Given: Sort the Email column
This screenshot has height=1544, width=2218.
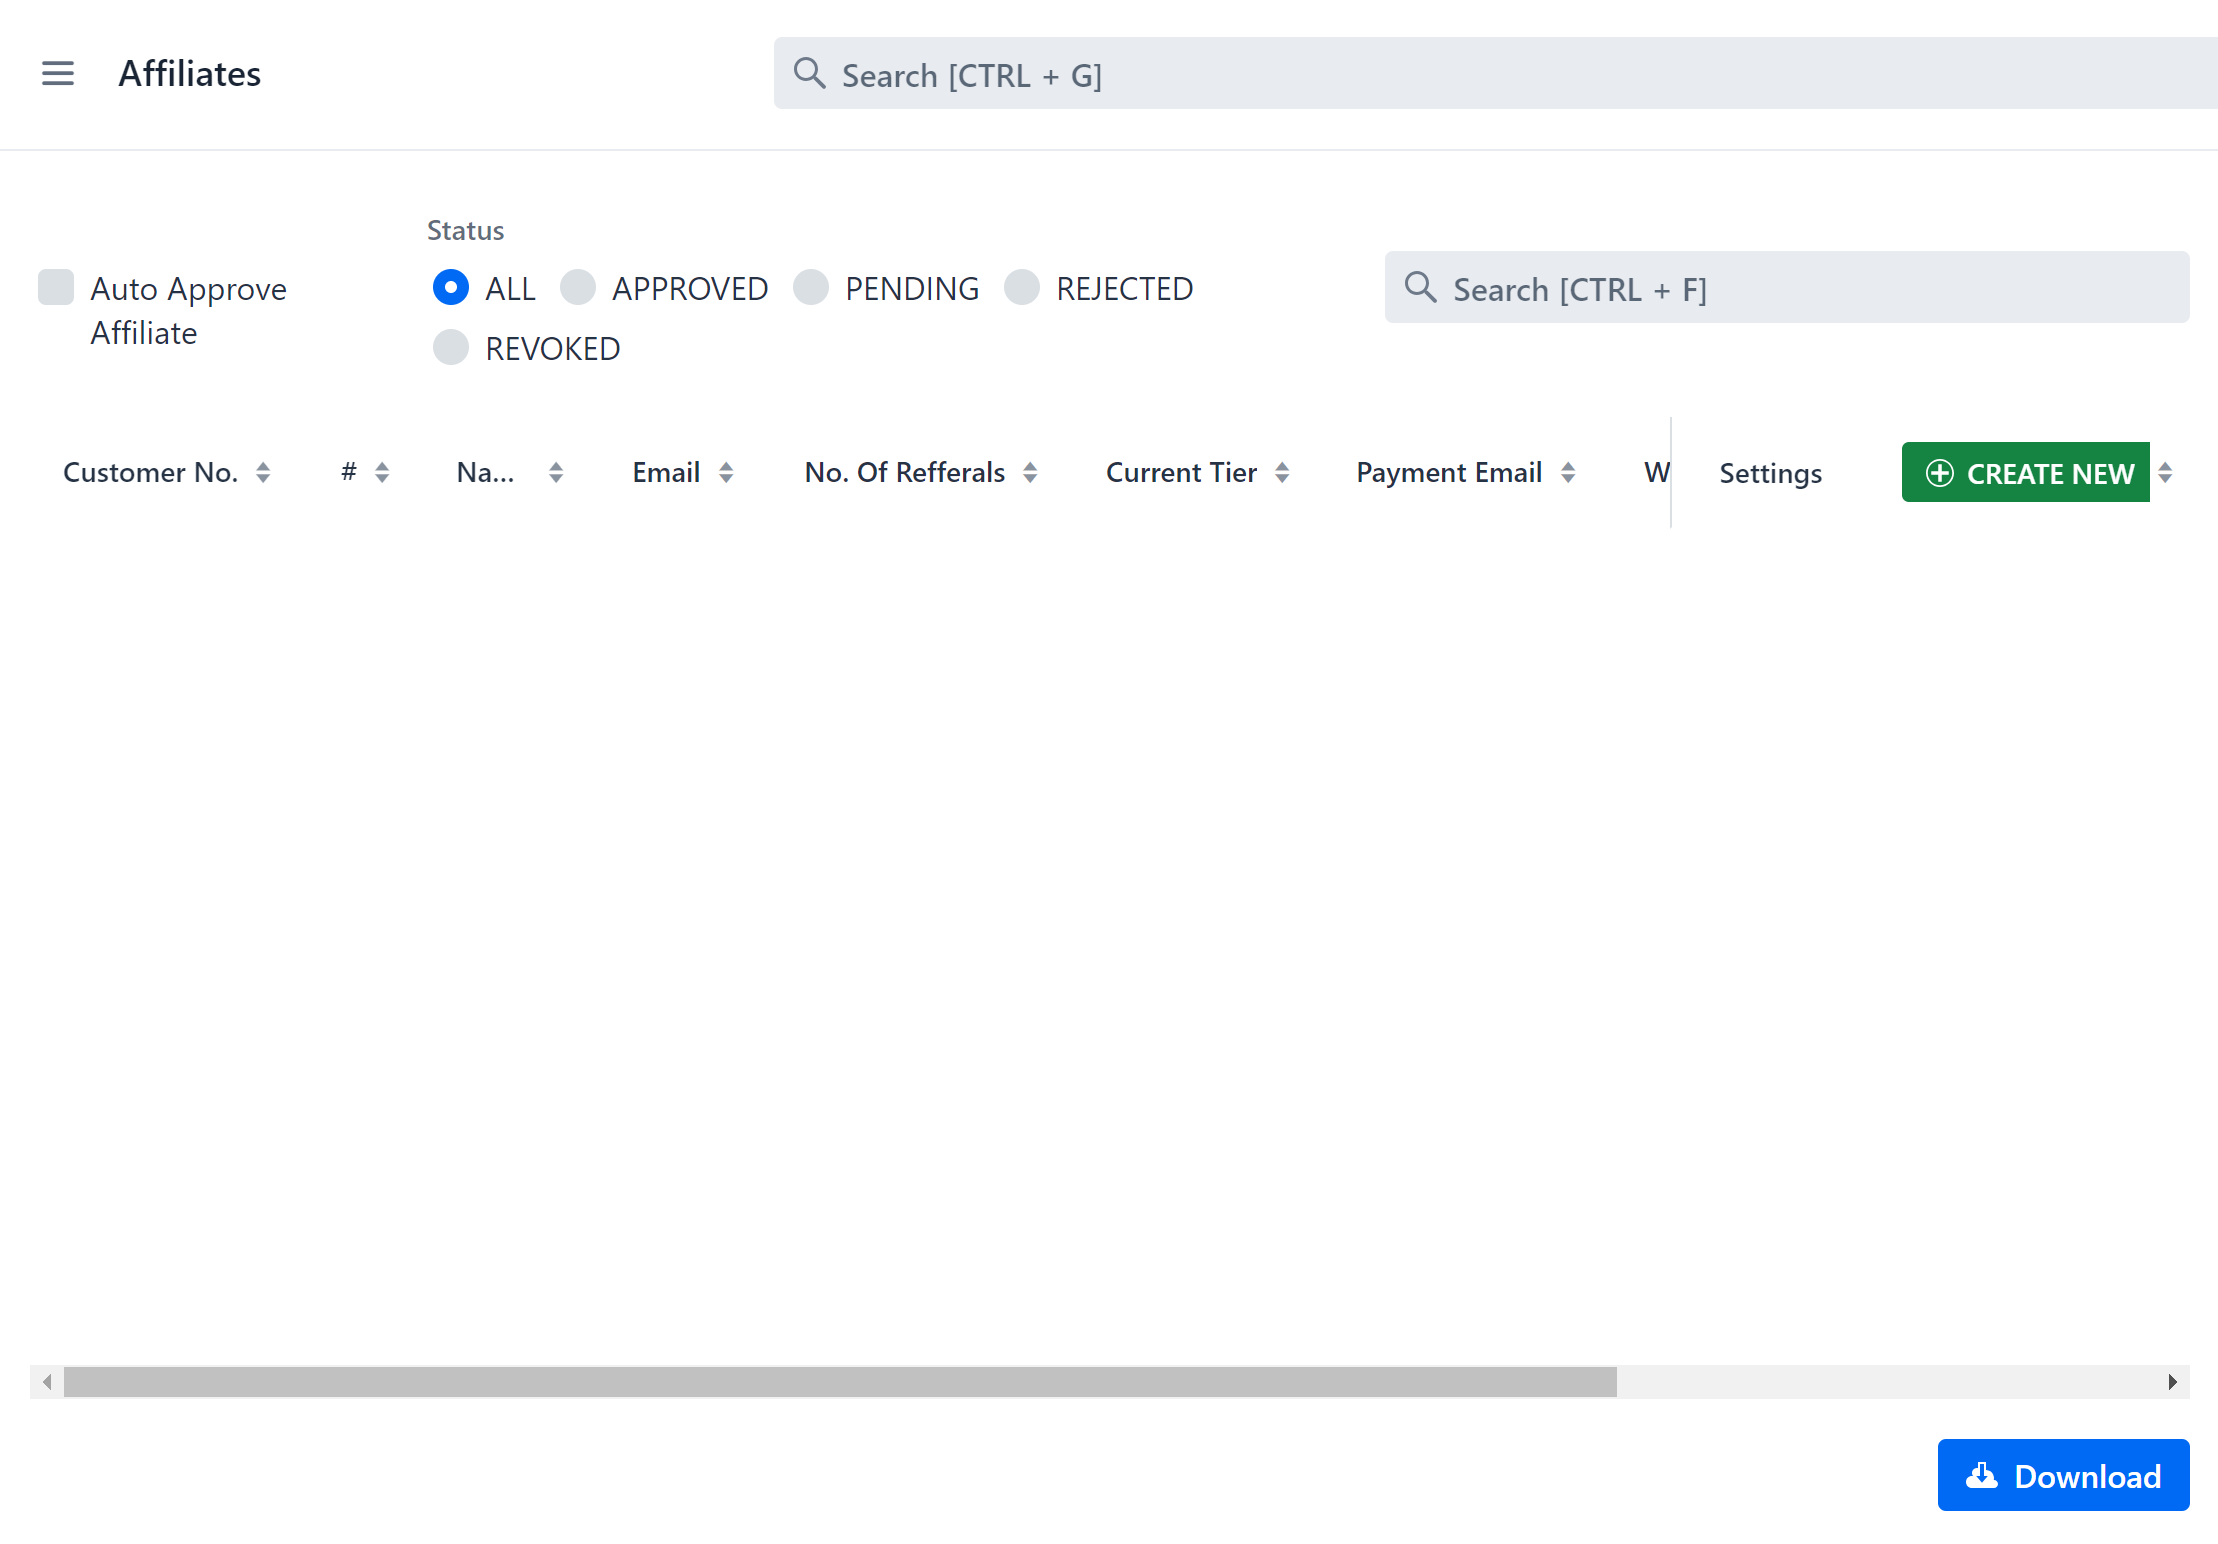Looking at the screenshot, I should tap(727, 471).
